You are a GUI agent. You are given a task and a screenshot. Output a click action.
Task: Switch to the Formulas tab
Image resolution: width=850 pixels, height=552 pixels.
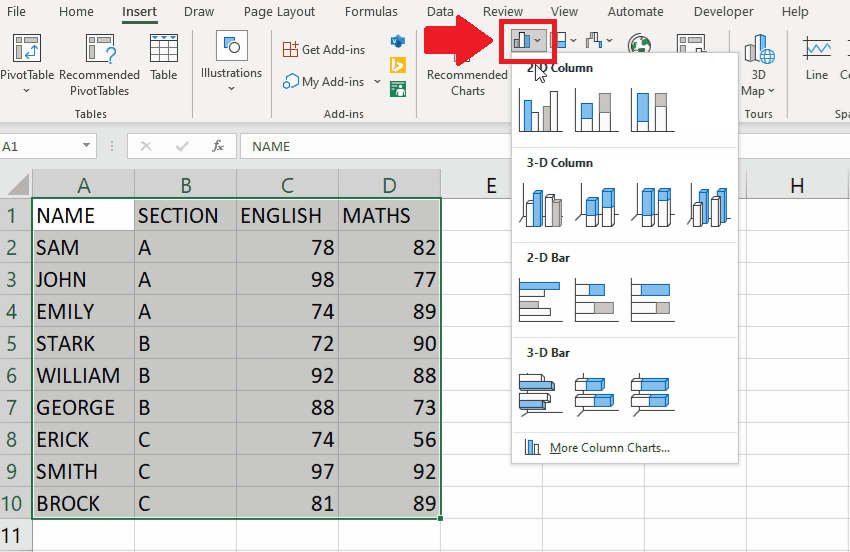coord(371,11)
